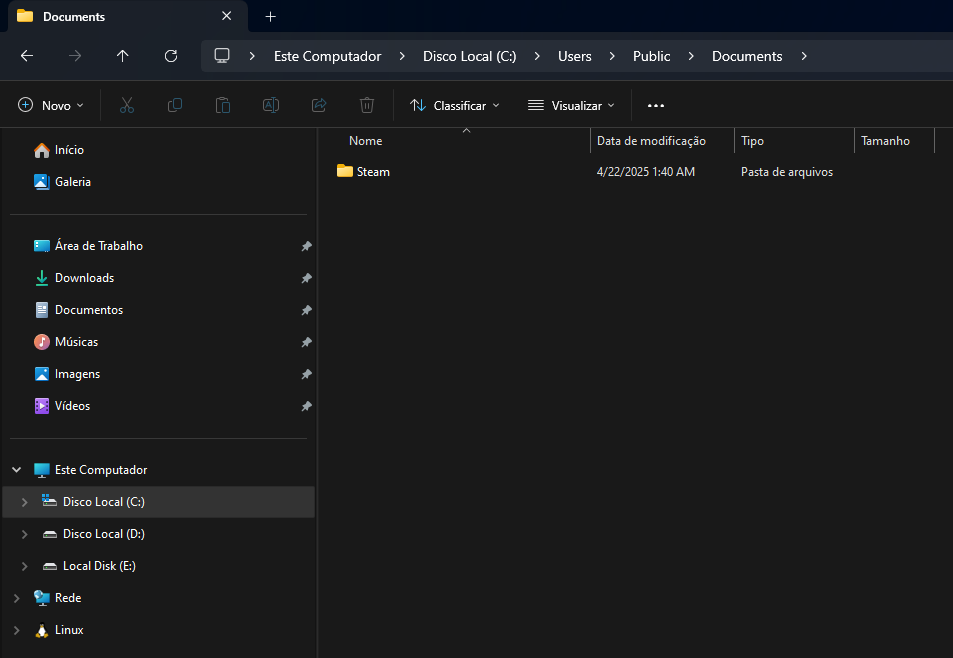
Task: Click the Delete trash can icon
Action: pos(367,105)
